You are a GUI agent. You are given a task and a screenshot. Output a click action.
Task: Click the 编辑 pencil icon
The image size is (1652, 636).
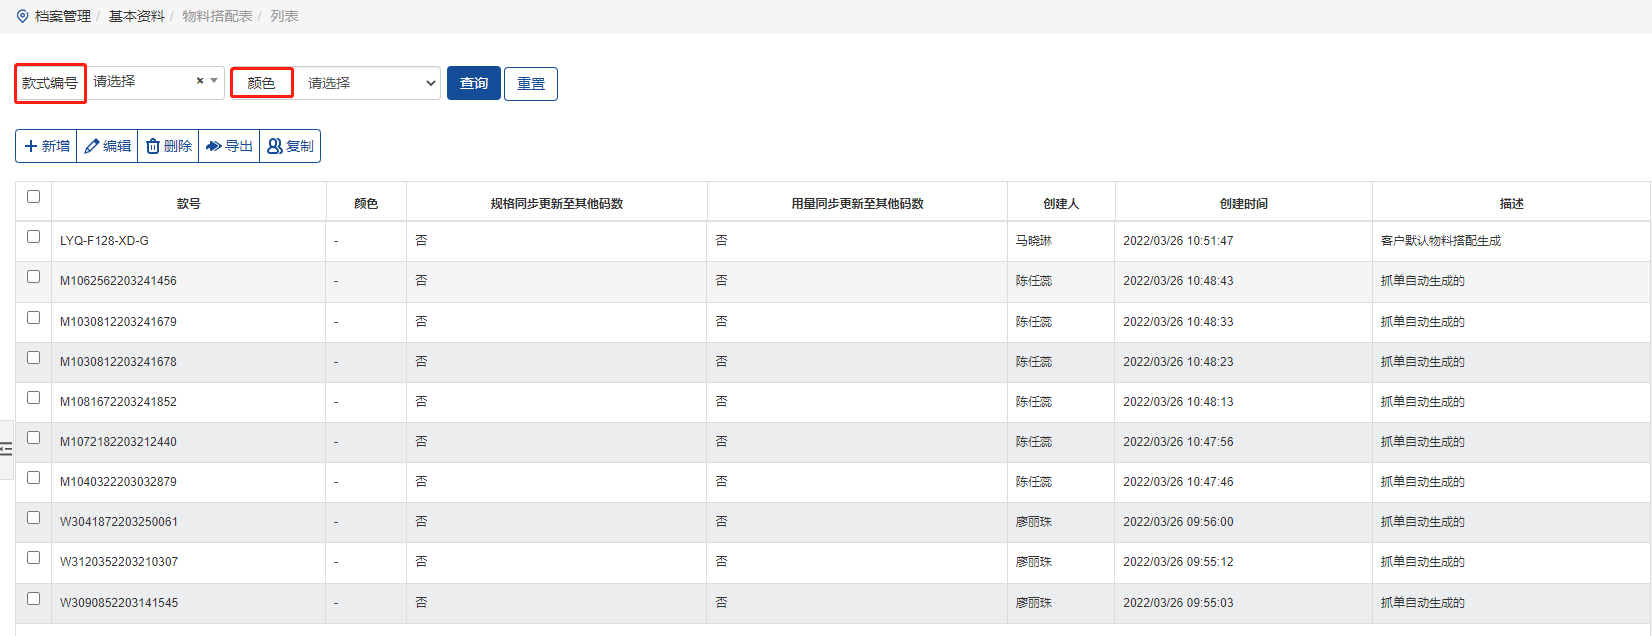point(92,146)
